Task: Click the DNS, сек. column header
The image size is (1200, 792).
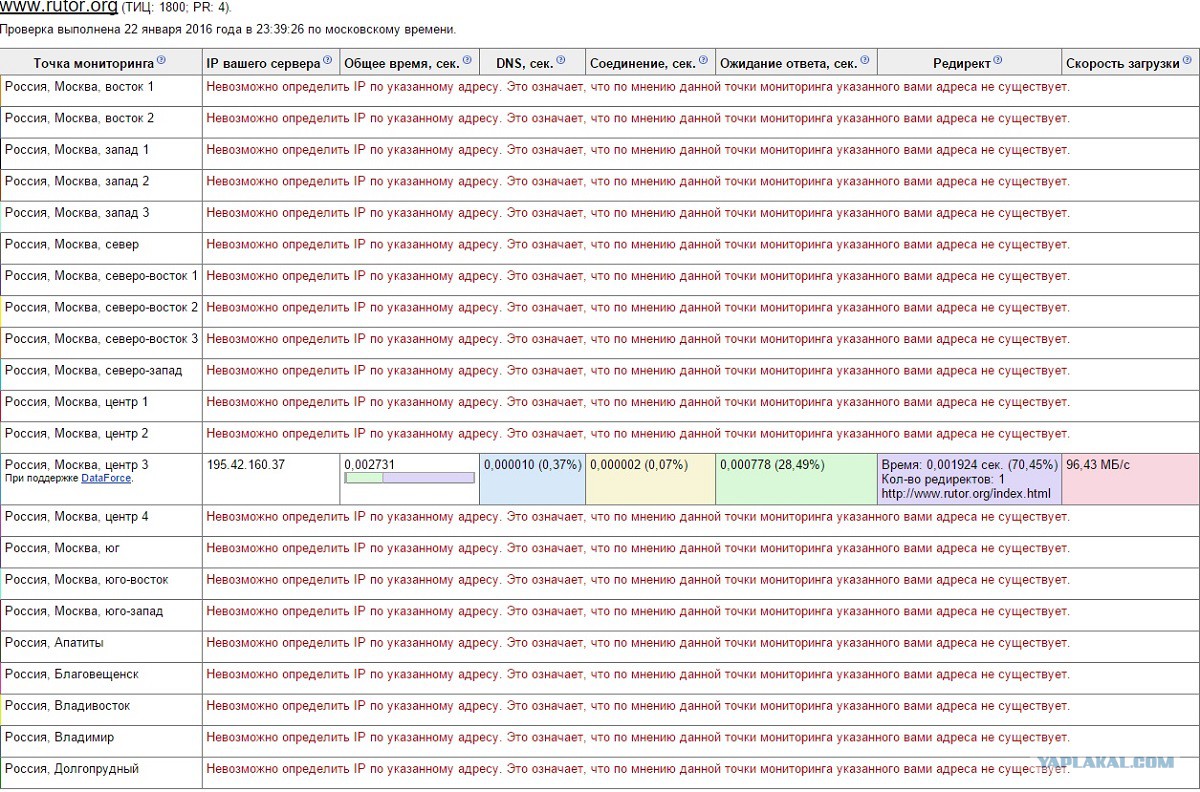Action: 533,62
